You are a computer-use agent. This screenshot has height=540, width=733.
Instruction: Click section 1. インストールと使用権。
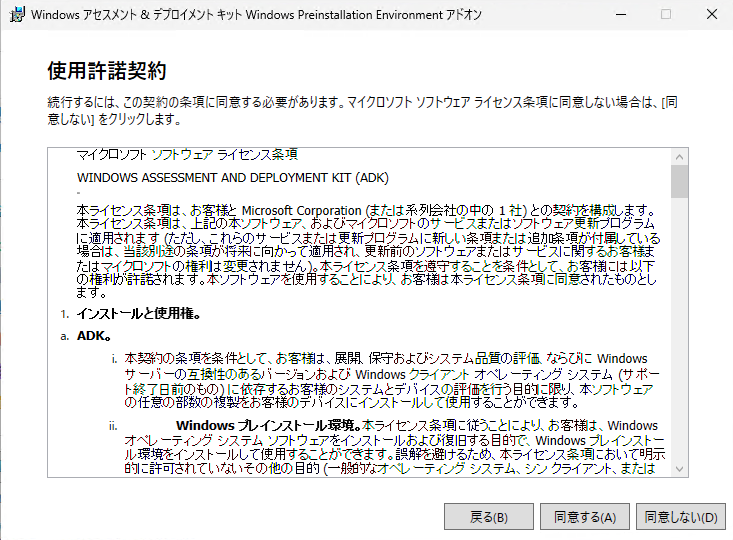[x=138, y=313]
